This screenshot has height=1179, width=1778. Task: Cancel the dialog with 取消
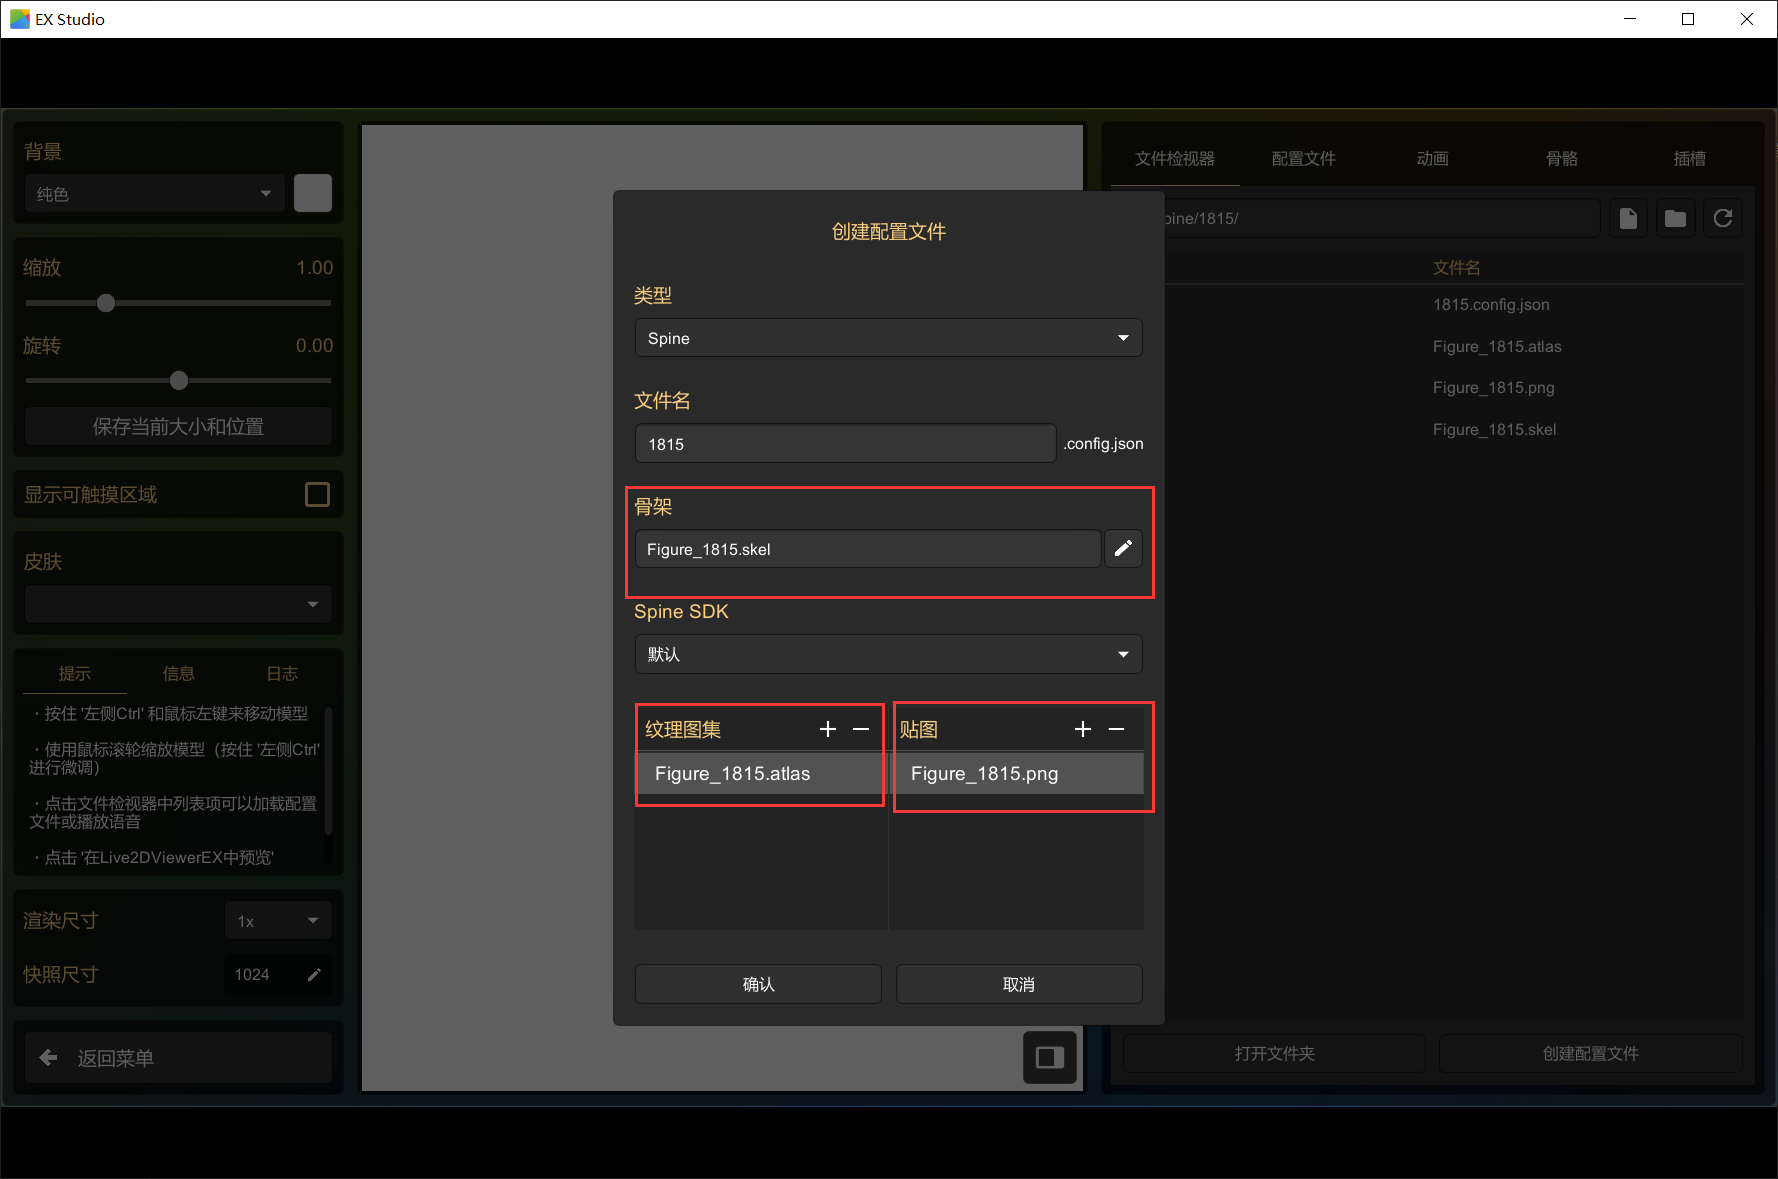(1019, 984)
